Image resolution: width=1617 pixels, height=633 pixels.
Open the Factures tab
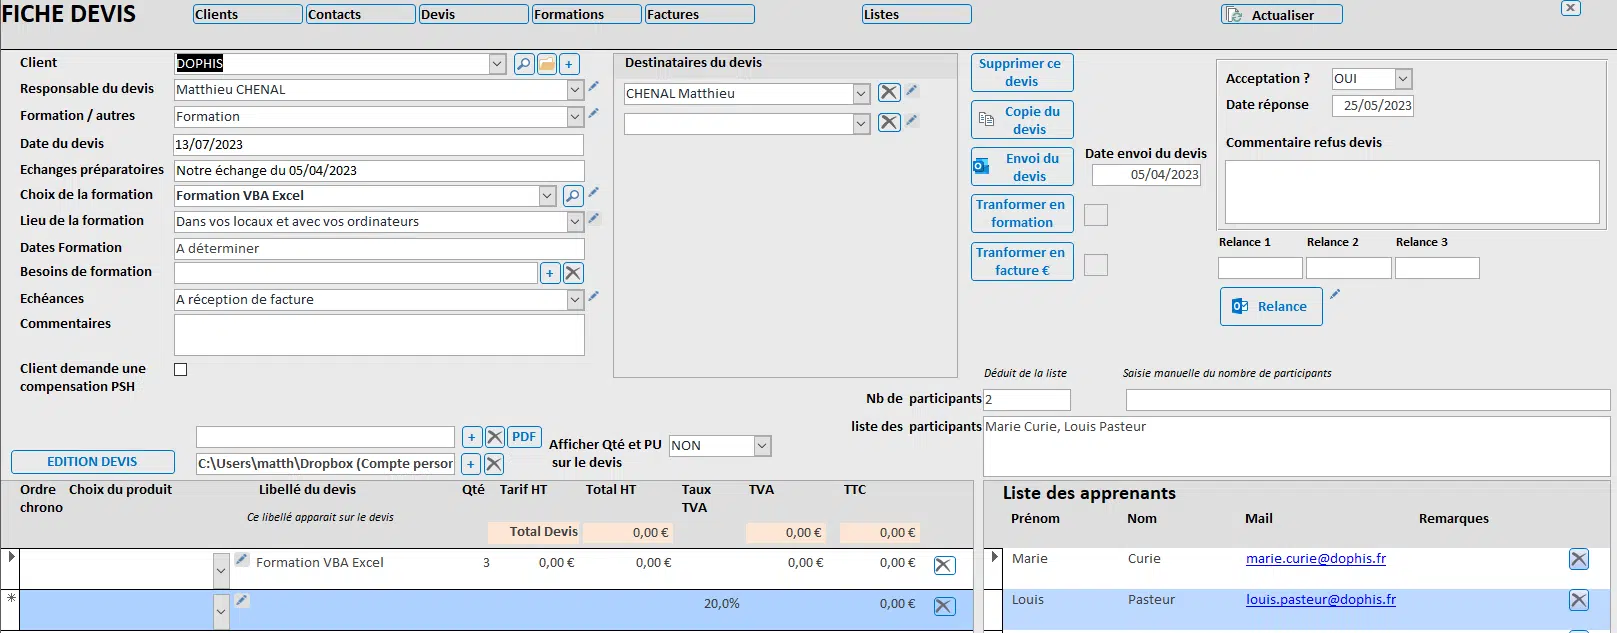(x=700, y=14)
